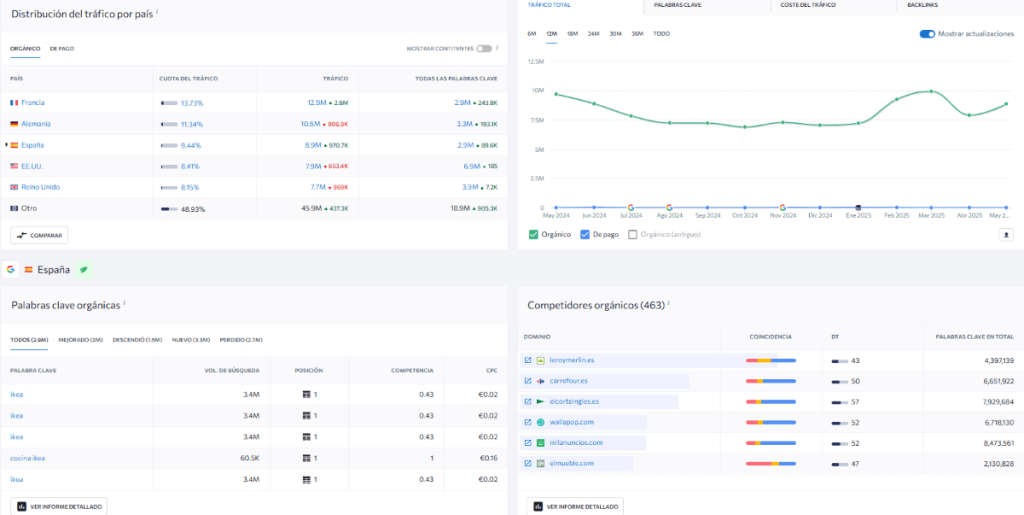The height and width of the screenshot is (515, 1024).
Task: Sort by Palabras clave en total header
Action: click(976, 337)
